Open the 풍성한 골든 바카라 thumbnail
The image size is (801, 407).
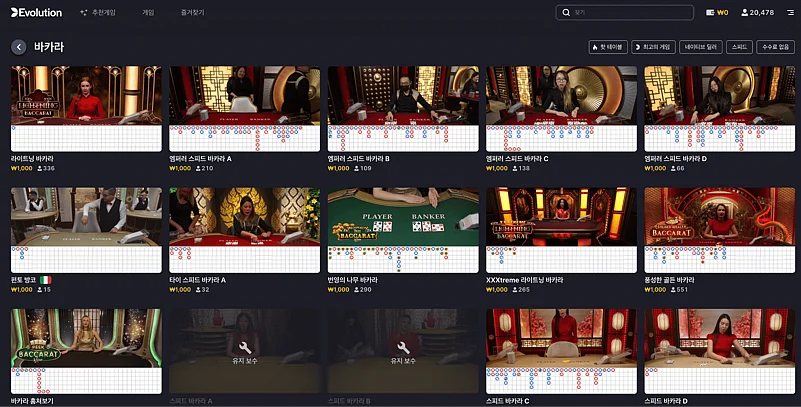720,217
